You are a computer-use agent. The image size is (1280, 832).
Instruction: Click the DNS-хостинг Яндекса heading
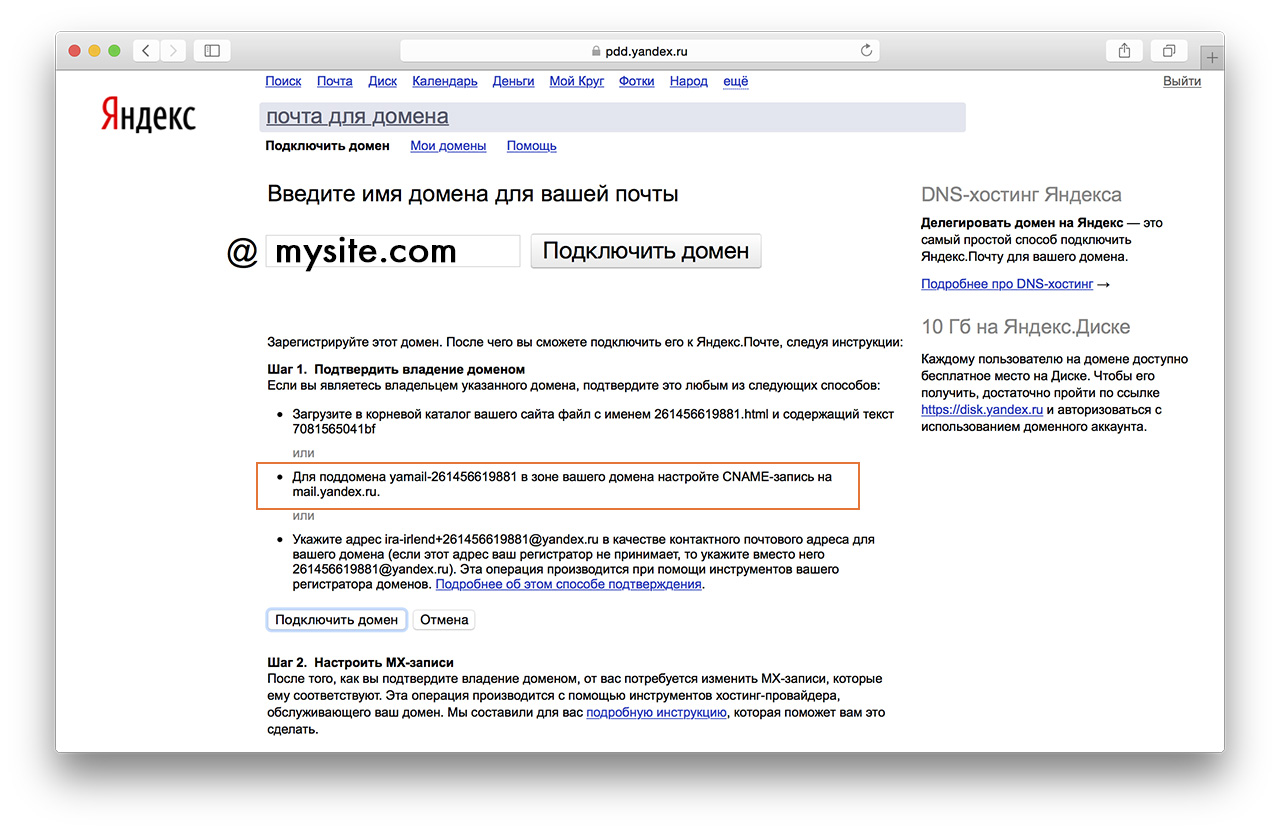(1021, 195)
